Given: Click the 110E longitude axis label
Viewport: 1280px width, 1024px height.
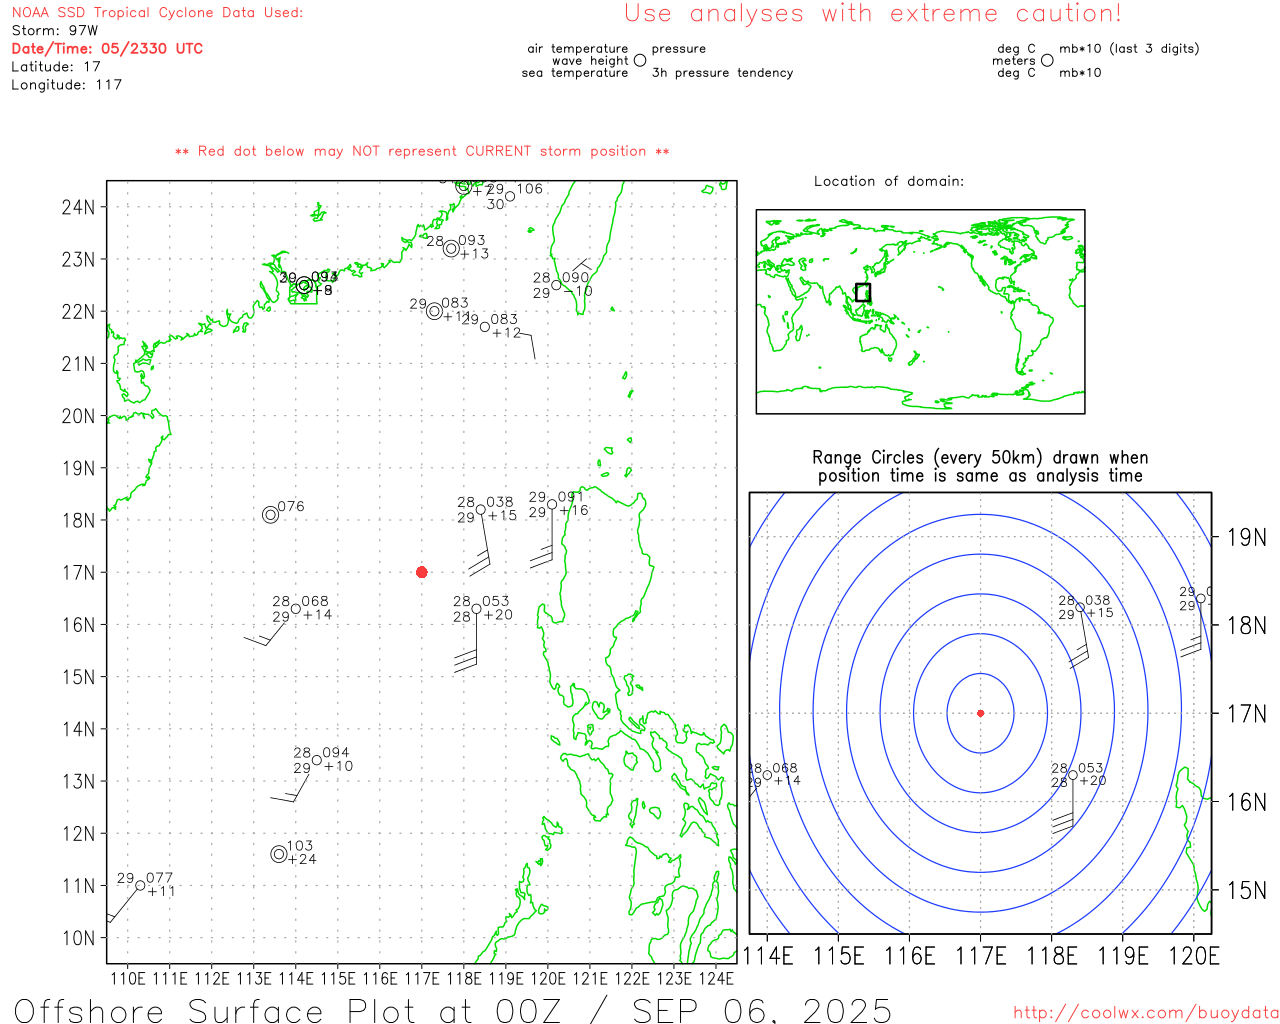Looking at the screenshot, I should 128,978.
